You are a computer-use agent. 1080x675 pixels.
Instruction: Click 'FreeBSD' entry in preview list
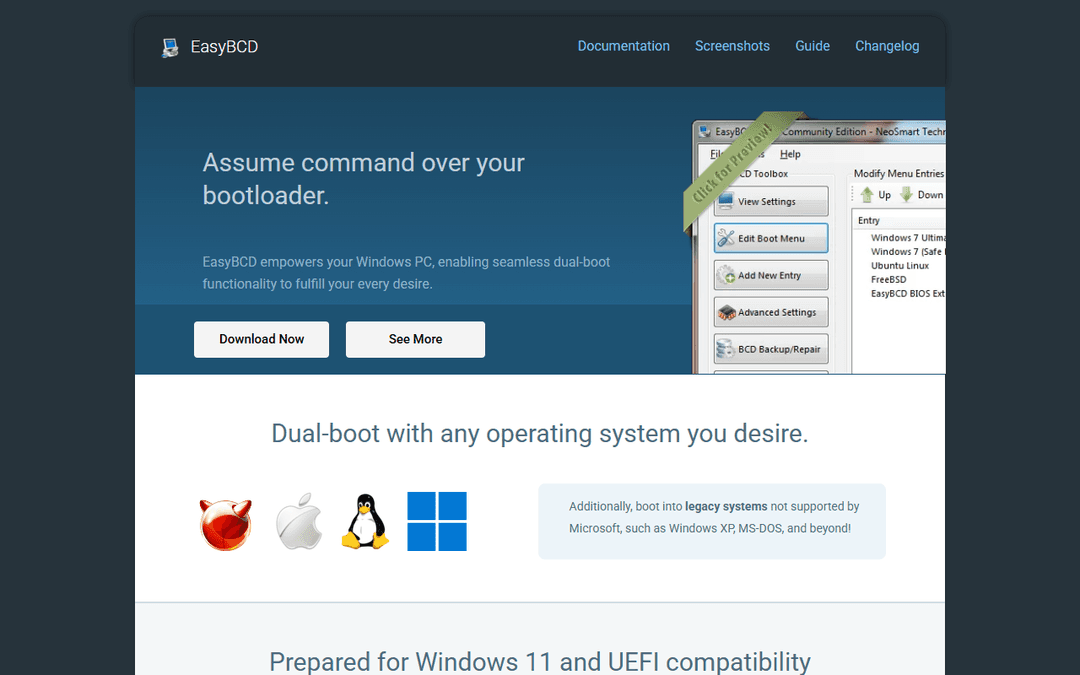(889, 280)
